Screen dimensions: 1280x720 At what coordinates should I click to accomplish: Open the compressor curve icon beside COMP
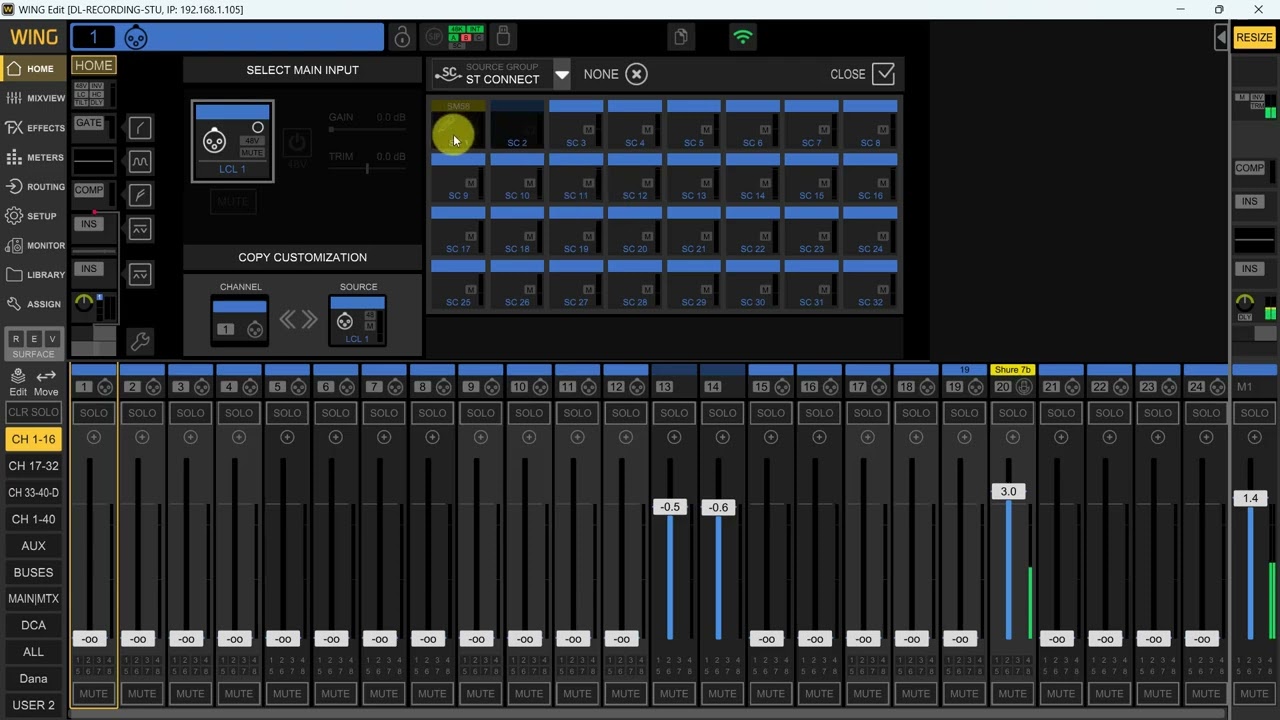tap(140, 195)
